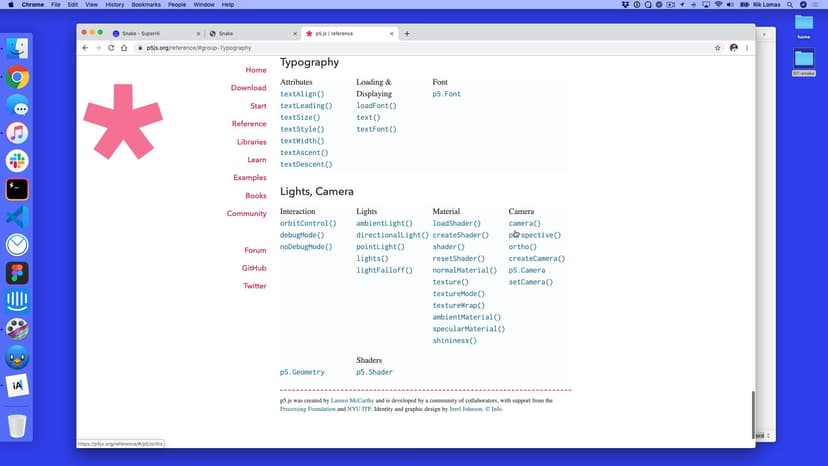Go to the Examples page in sidebar
The width and height of the screenshot is (828, 466).
coord(250,178)
